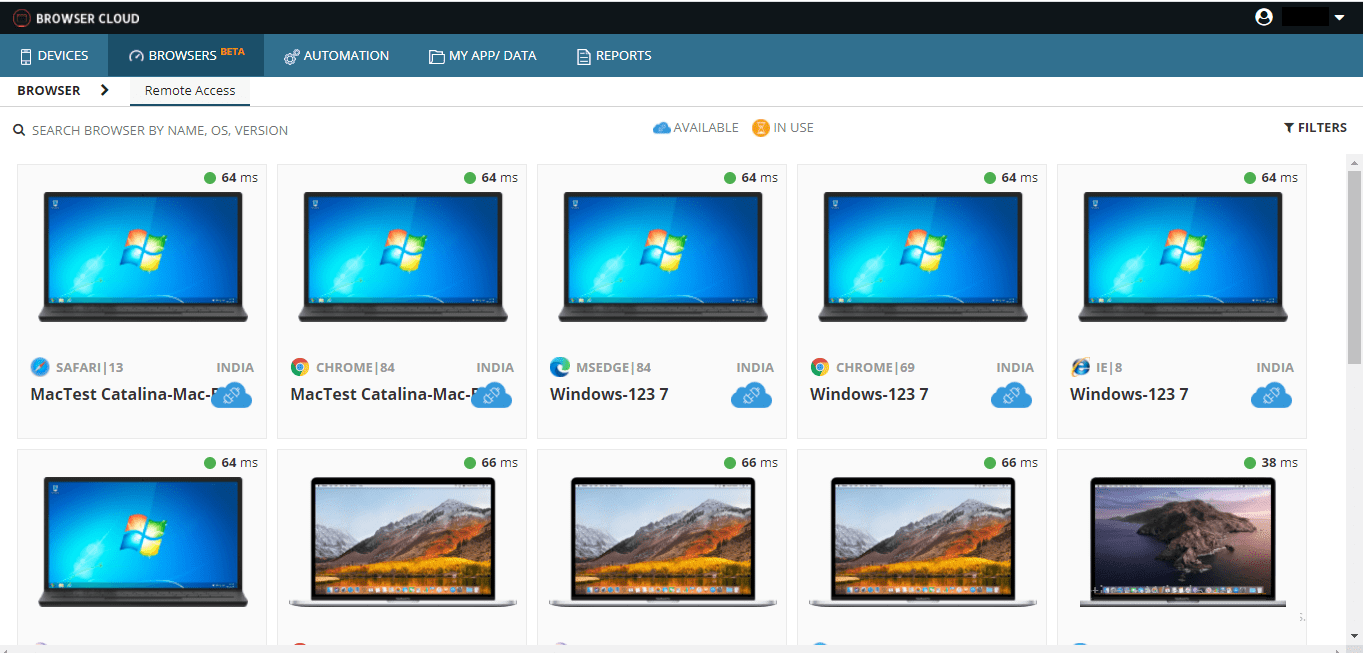
Task: Open the Reports tab
Action: (x=614, y=56)
